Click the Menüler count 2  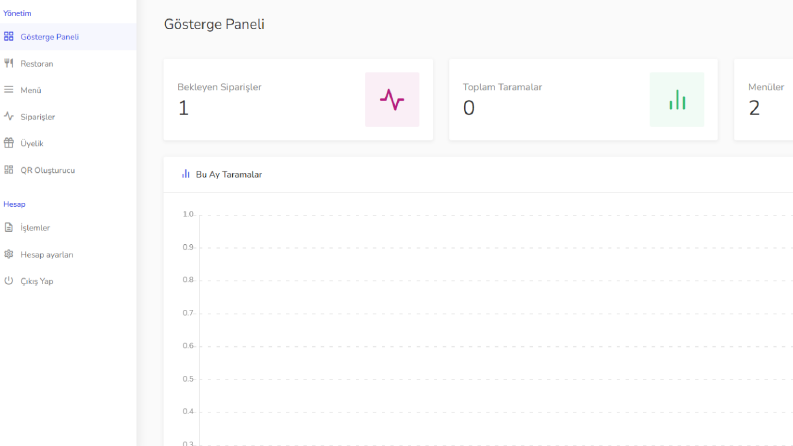[x=754, y=108]
